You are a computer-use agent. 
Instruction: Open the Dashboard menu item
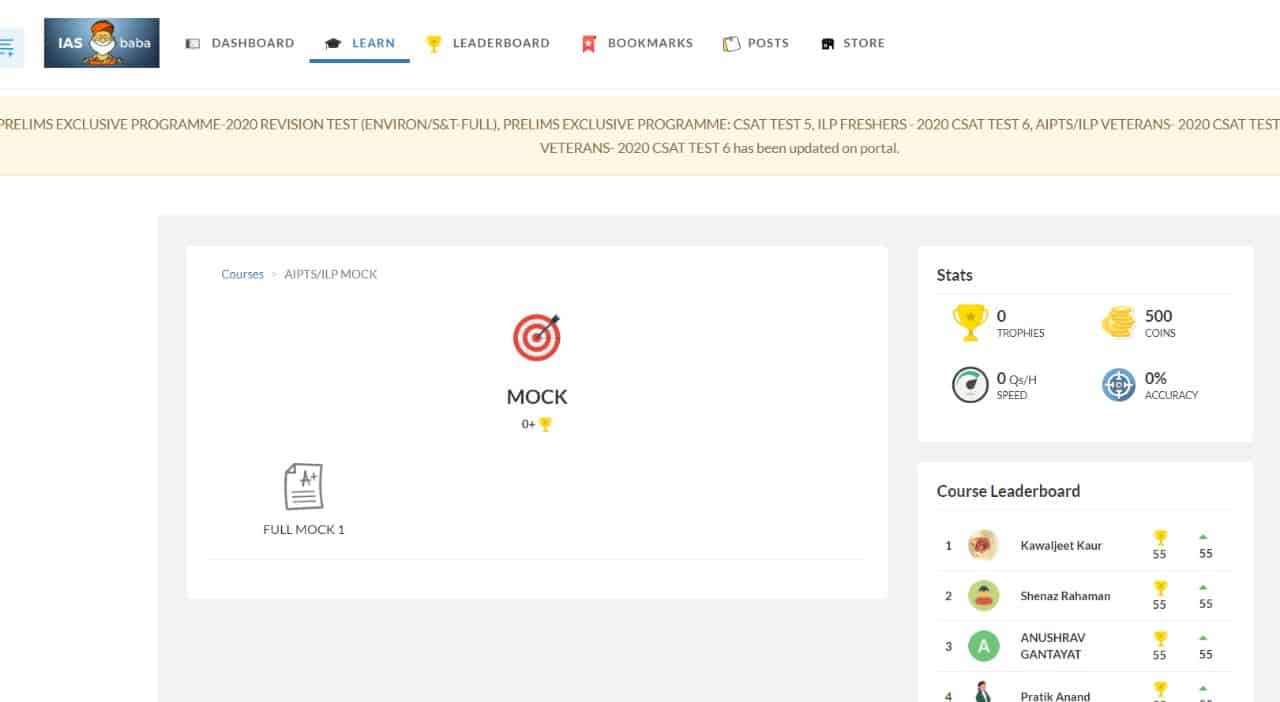pyautogui.click(x=240, y=44)
